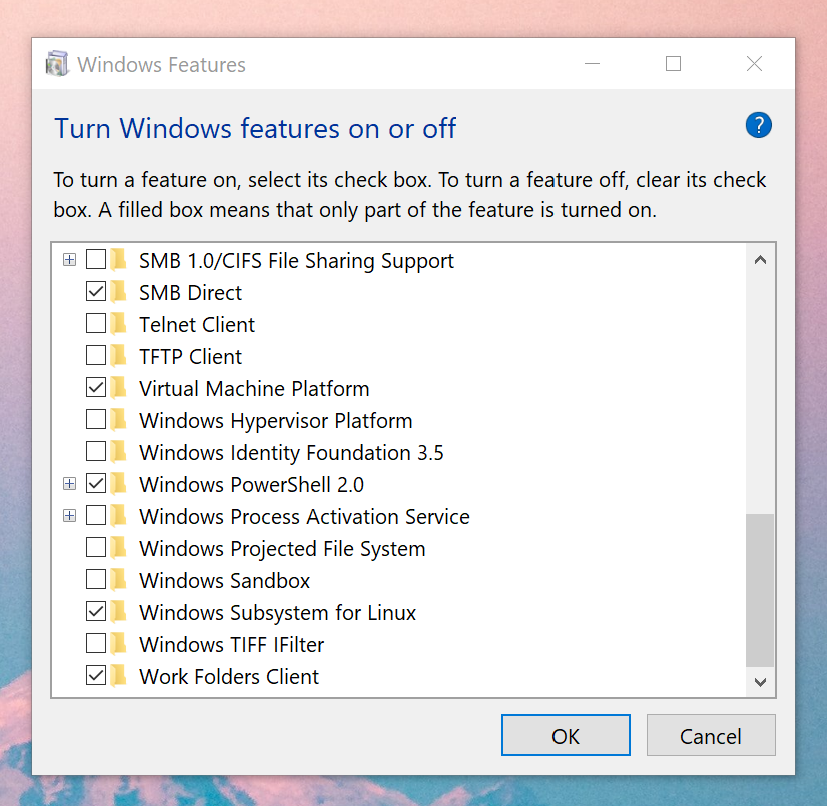Click folder icon beside Windows Projected File System
Screen dimensions: 827x806
[119, 548]
